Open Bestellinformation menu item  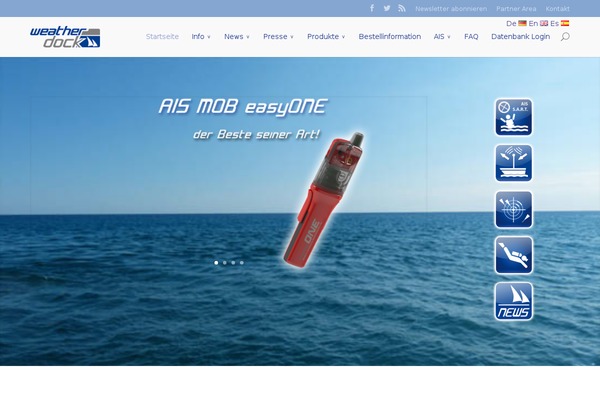click(x=390, y=37)
